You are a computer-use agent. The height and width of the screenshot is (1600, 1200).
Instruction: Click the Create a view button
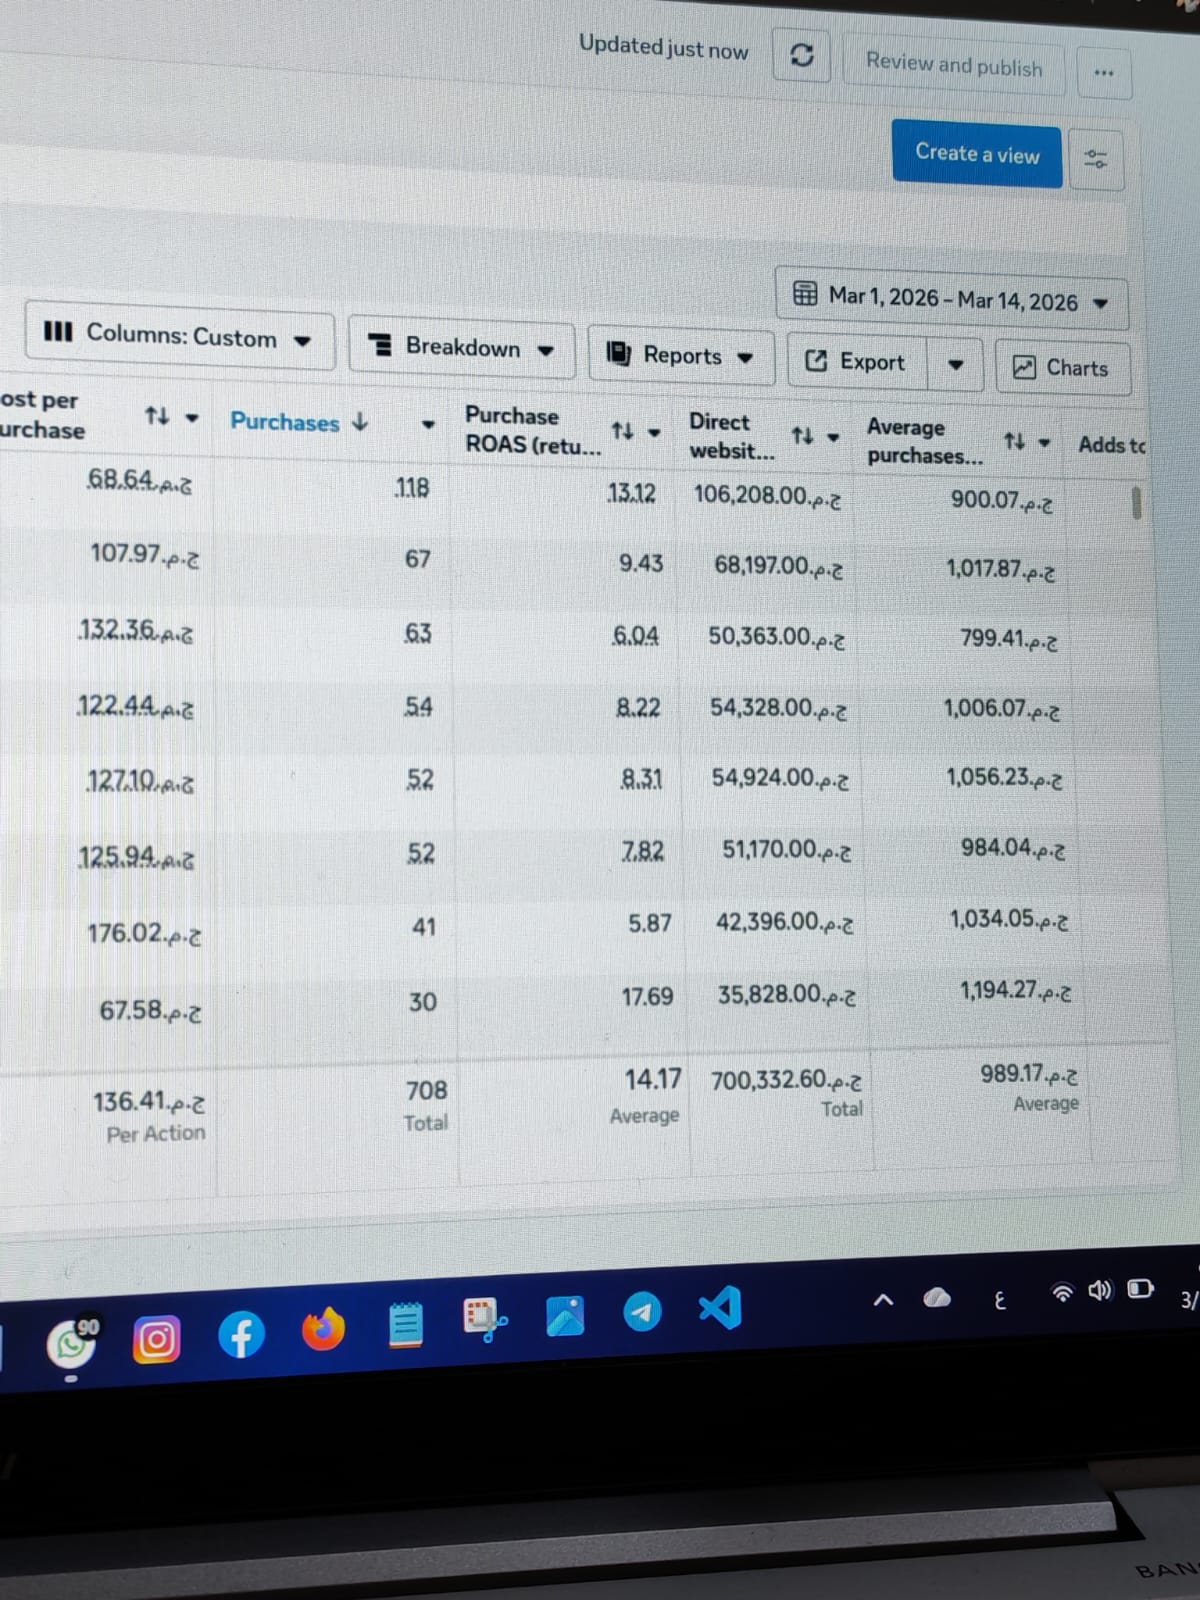(x=977, y=154)
